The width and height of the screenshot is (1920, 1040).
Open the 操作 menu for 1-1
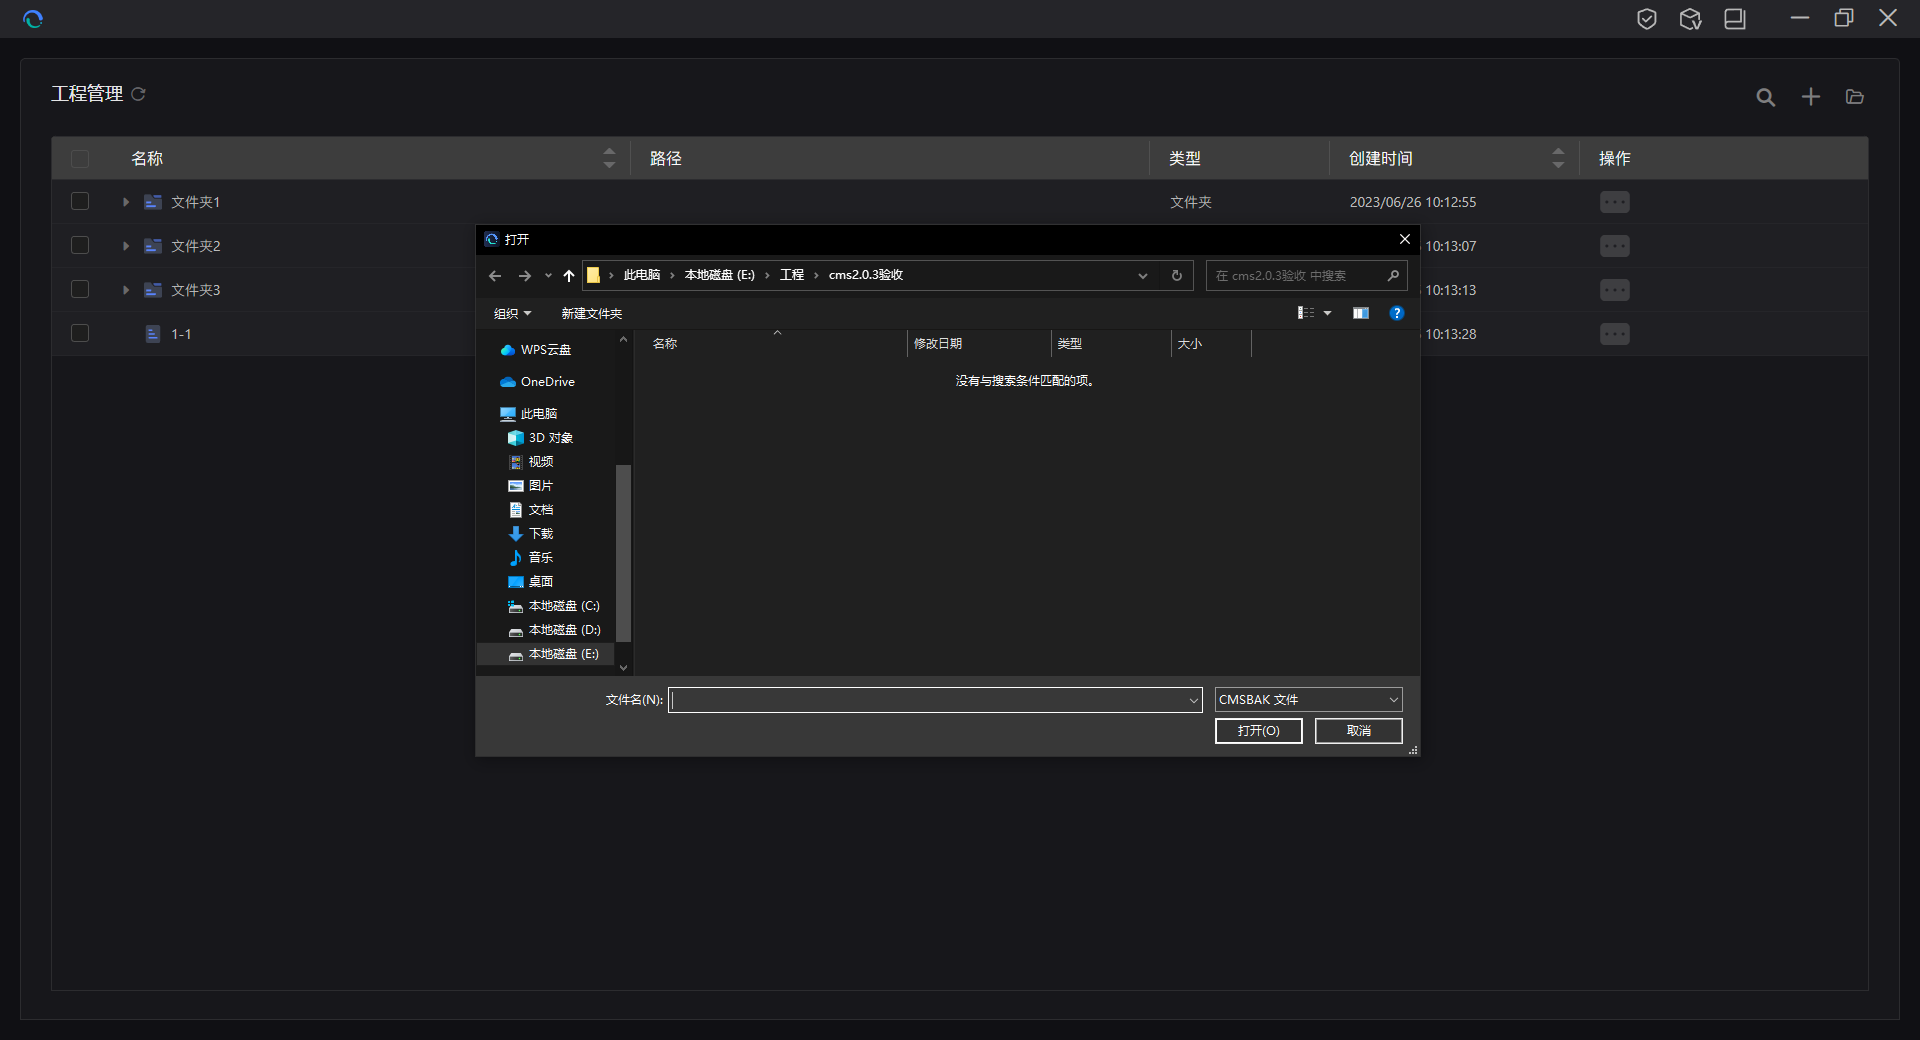[x=1614, y=334]
